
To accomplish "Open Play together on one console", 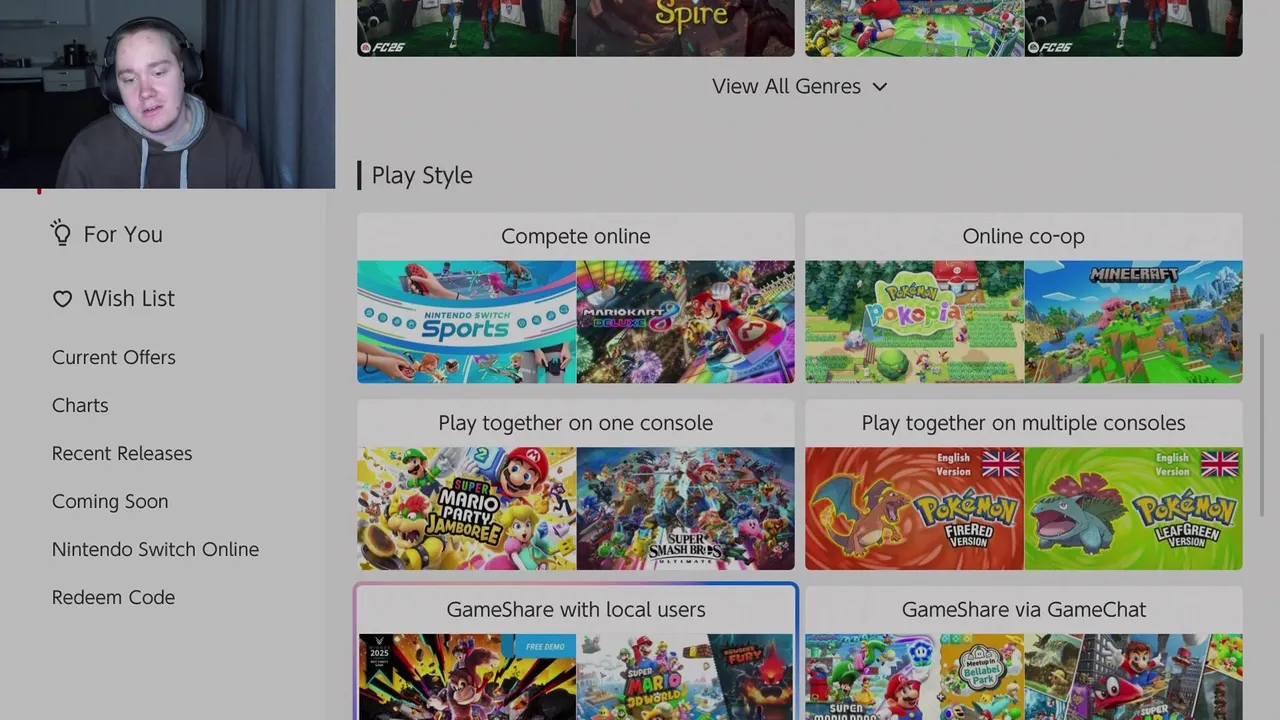I will tap(576, 485).
